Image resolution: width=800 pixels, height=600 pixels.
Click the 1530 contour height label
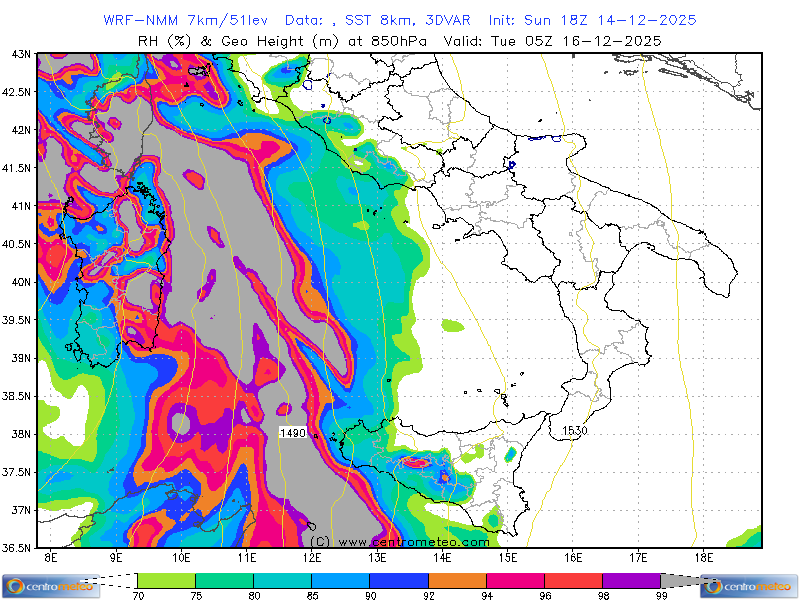574,431
